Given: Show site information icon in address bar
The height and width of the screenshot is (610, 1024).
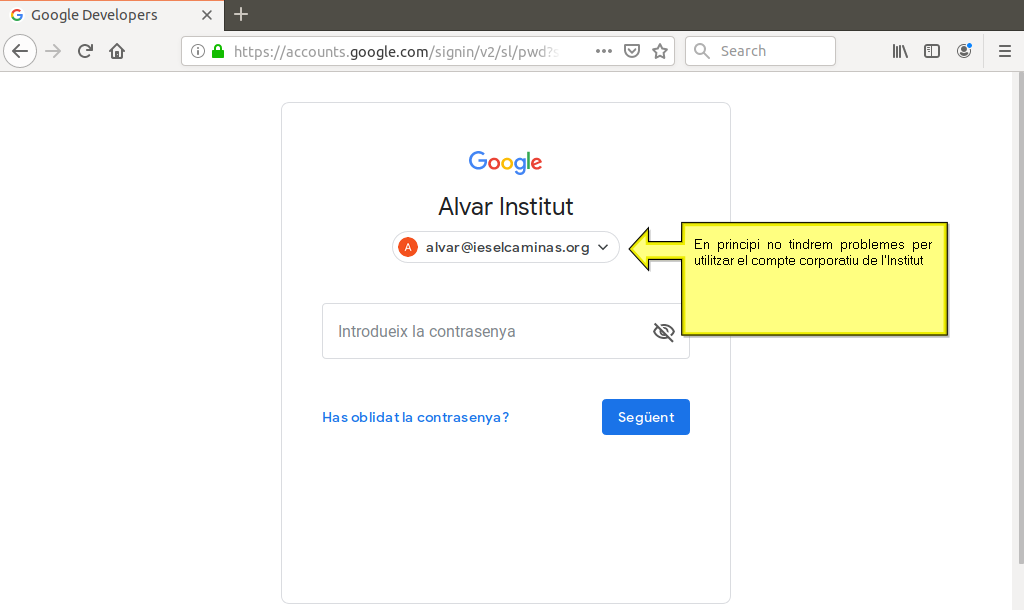Looking at the screenshot, I should [x=198, y=51].
